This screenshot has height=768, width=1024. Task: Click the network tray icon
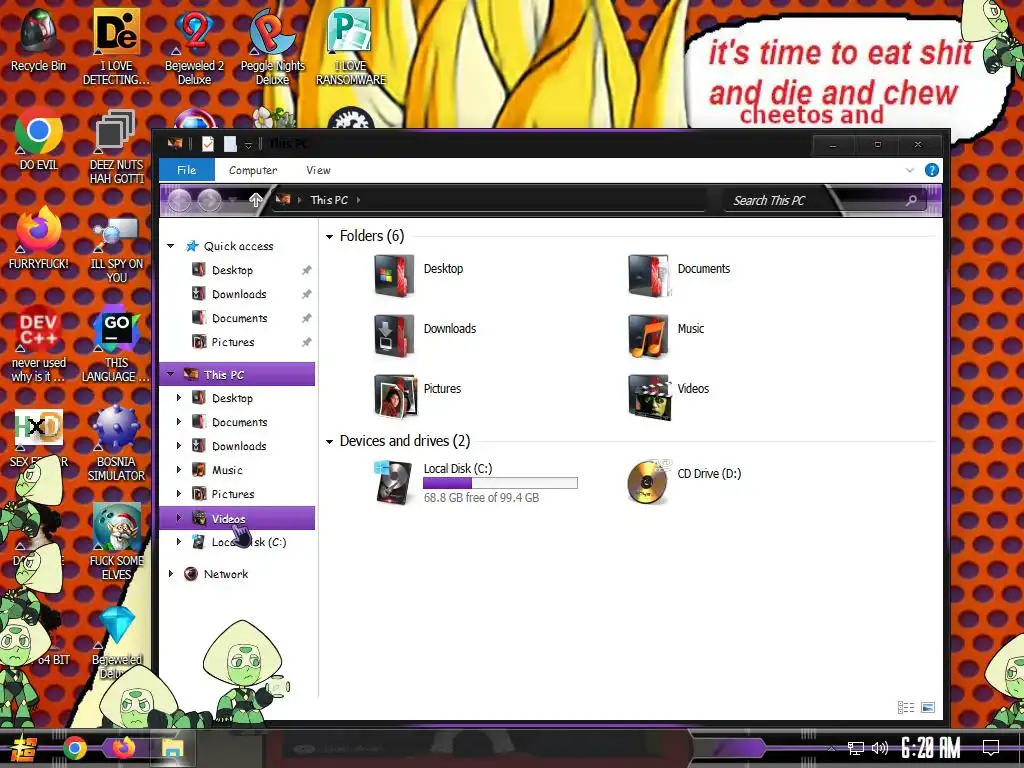coord(855,748)
